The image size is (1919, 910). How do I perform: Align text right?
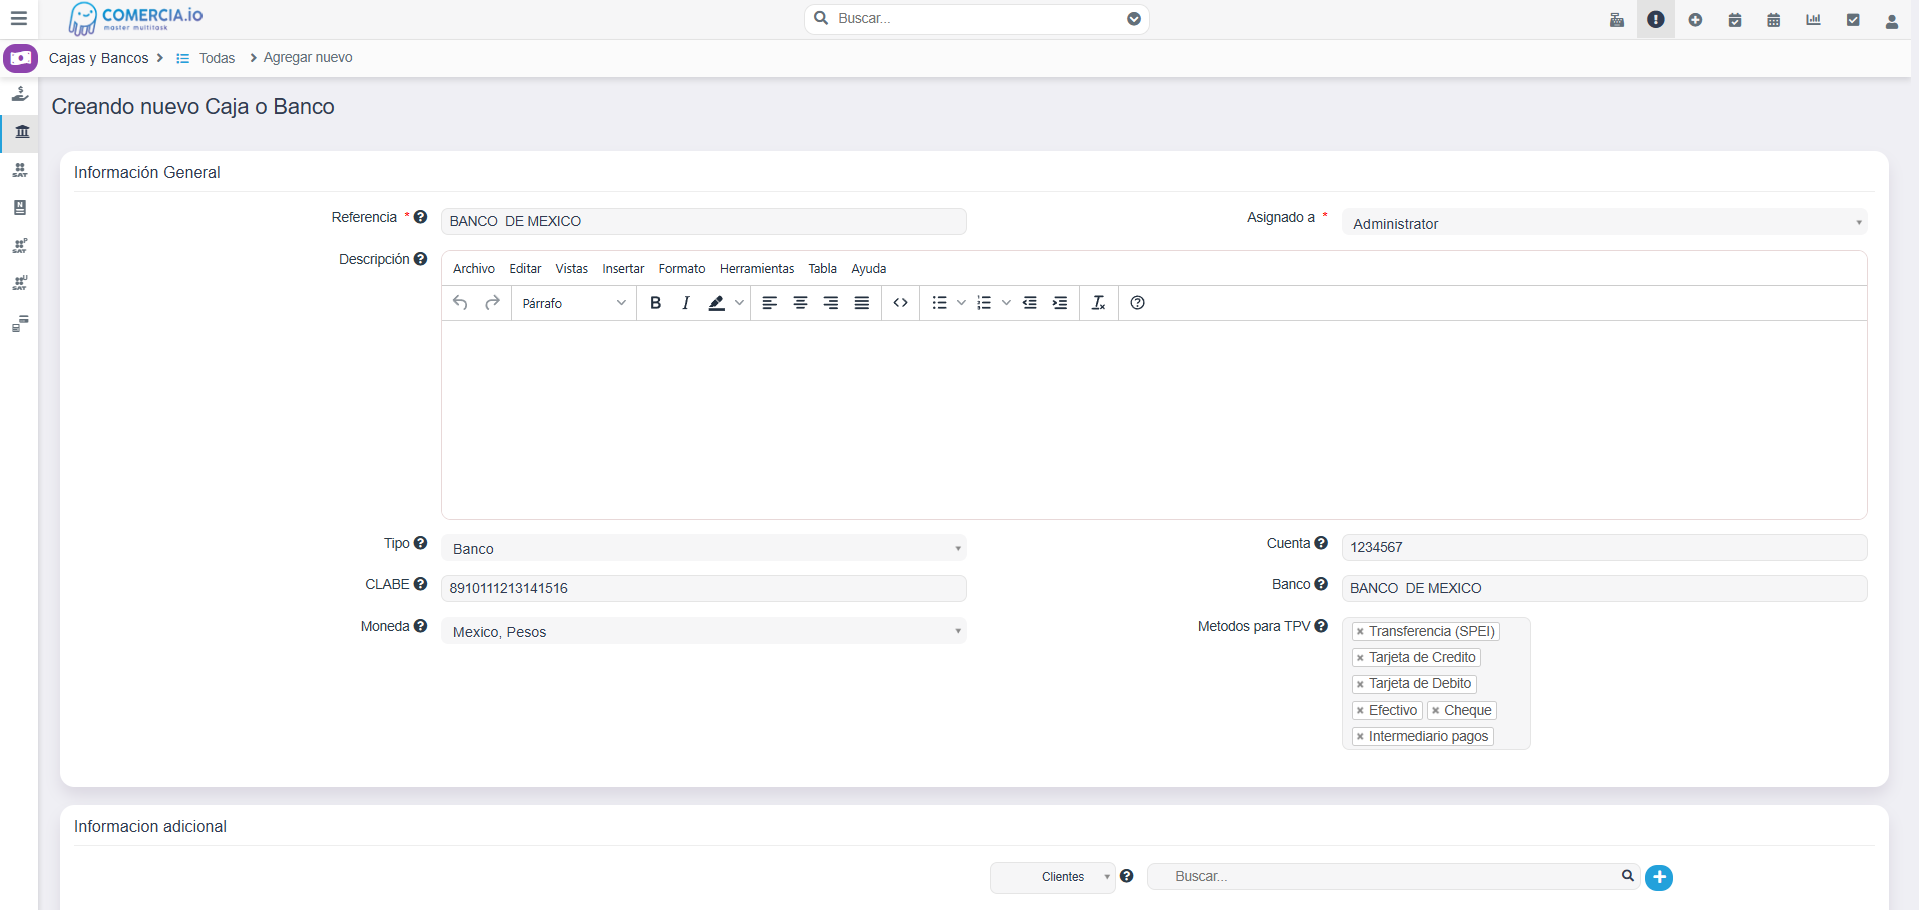coord(831,303)
